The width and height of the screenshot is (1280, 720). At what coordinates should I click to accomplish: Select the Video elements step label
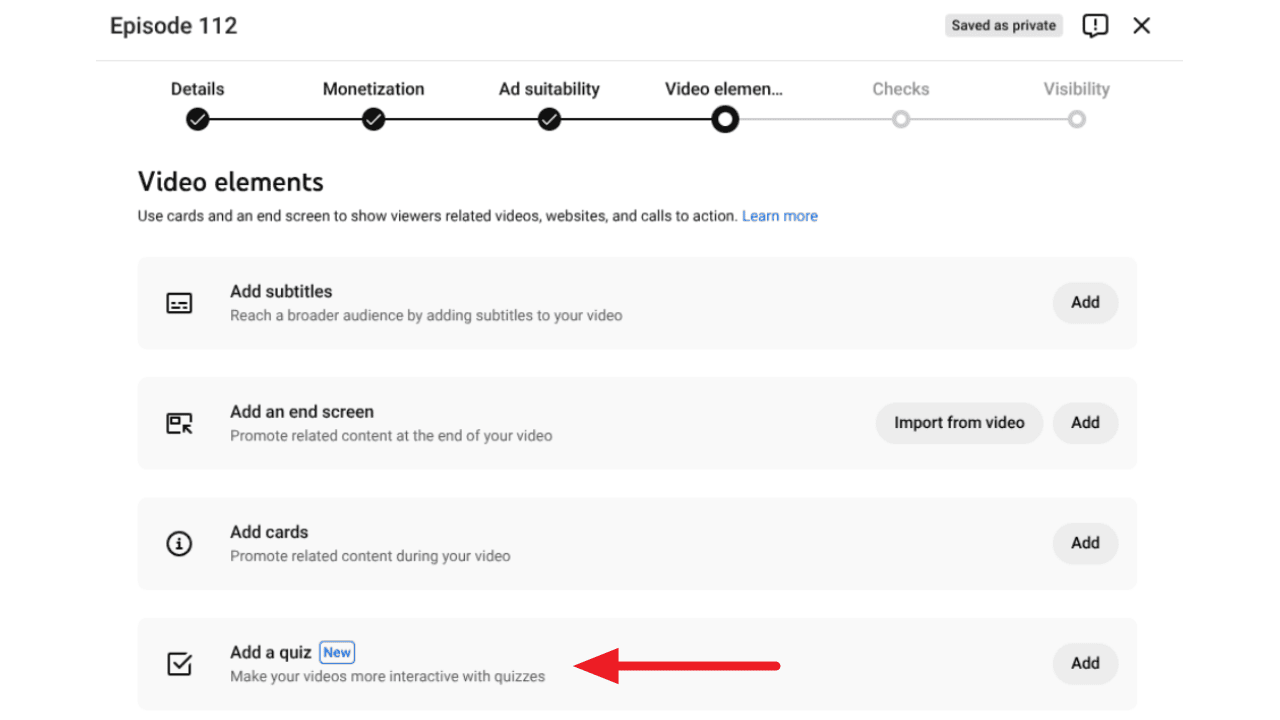coord(724,89)
